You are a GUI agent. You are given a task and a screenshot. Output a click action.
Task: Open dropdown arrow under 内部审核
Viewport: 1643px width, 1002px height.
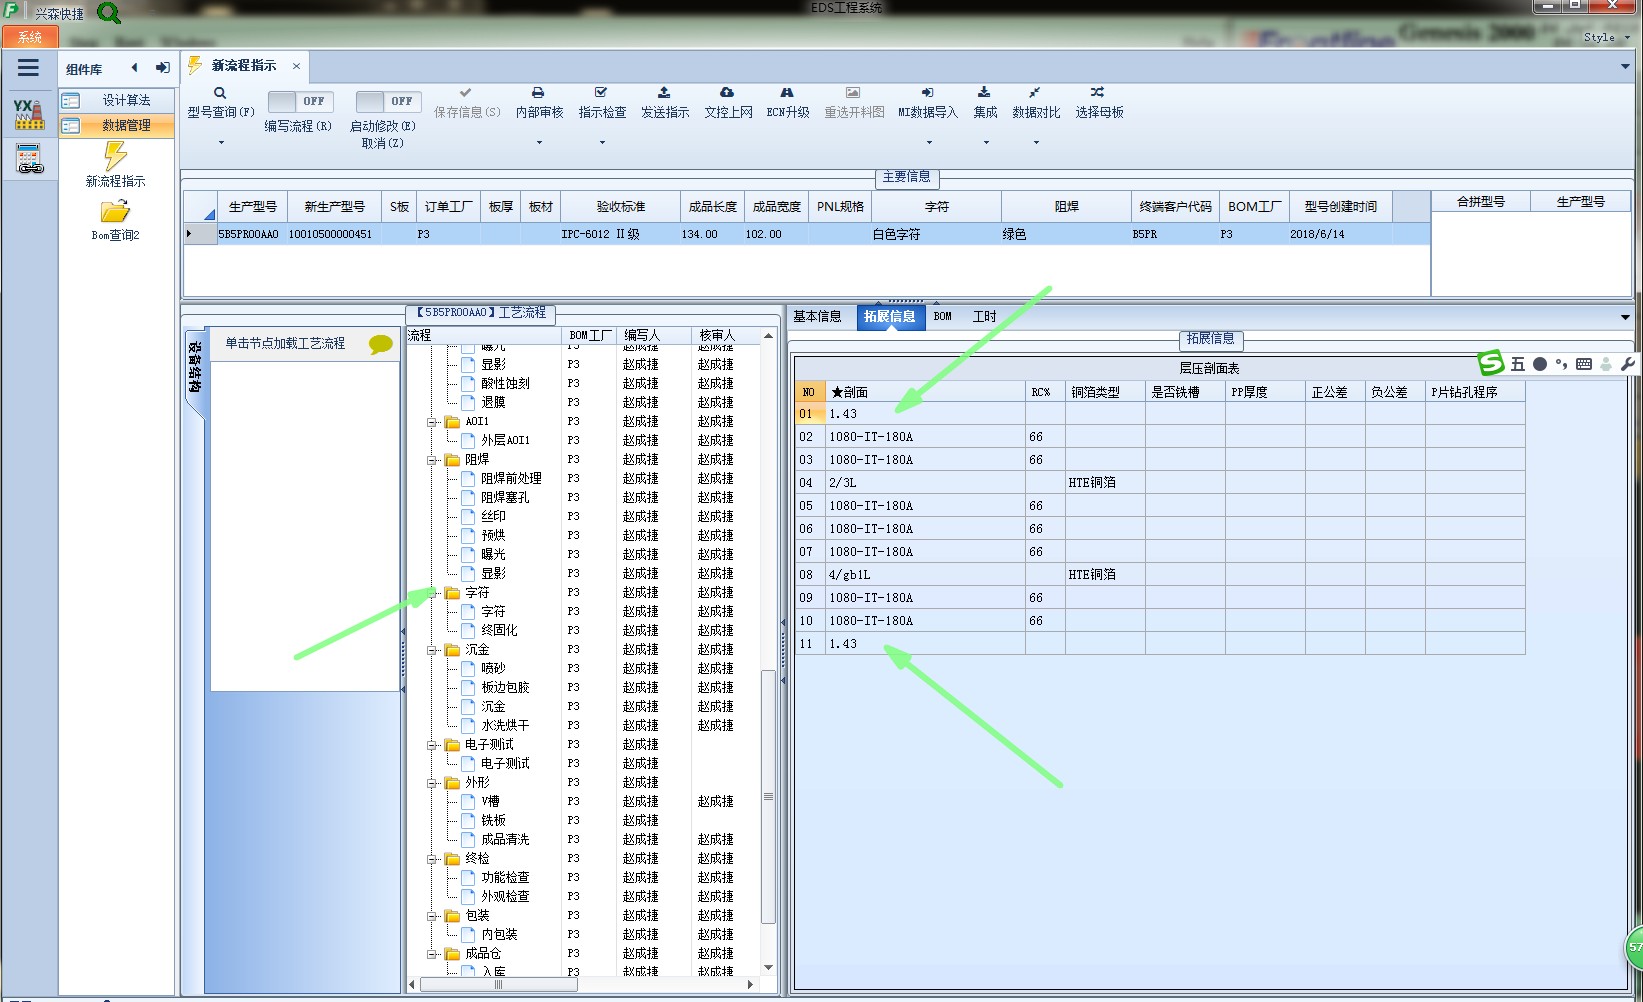click(x=539, y=142)
